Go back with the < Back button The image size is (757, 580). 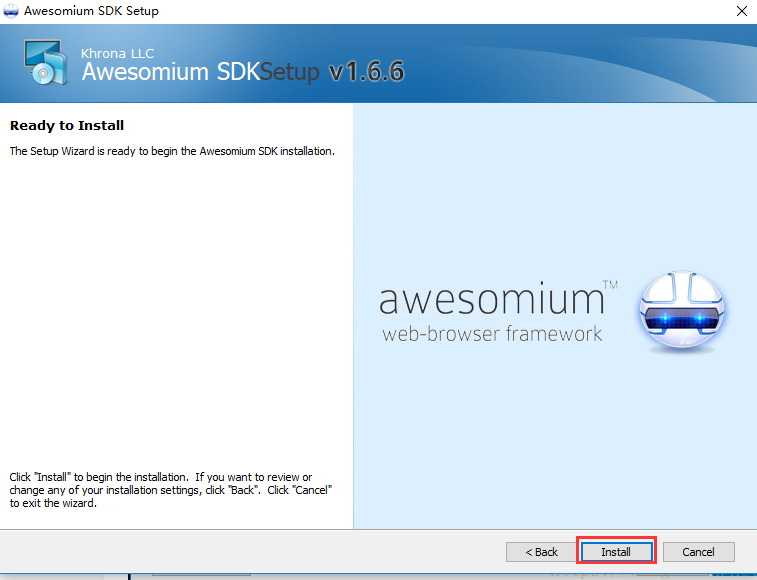[541, 552]
